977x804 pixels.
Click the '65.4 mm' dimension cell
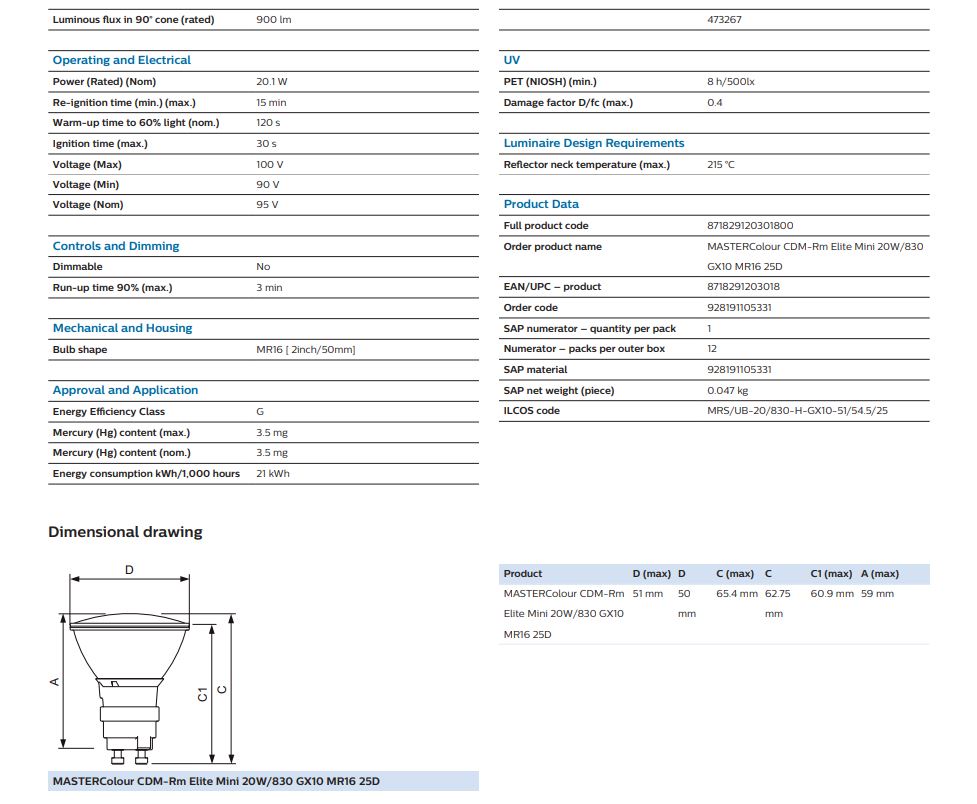coord(737,594)
